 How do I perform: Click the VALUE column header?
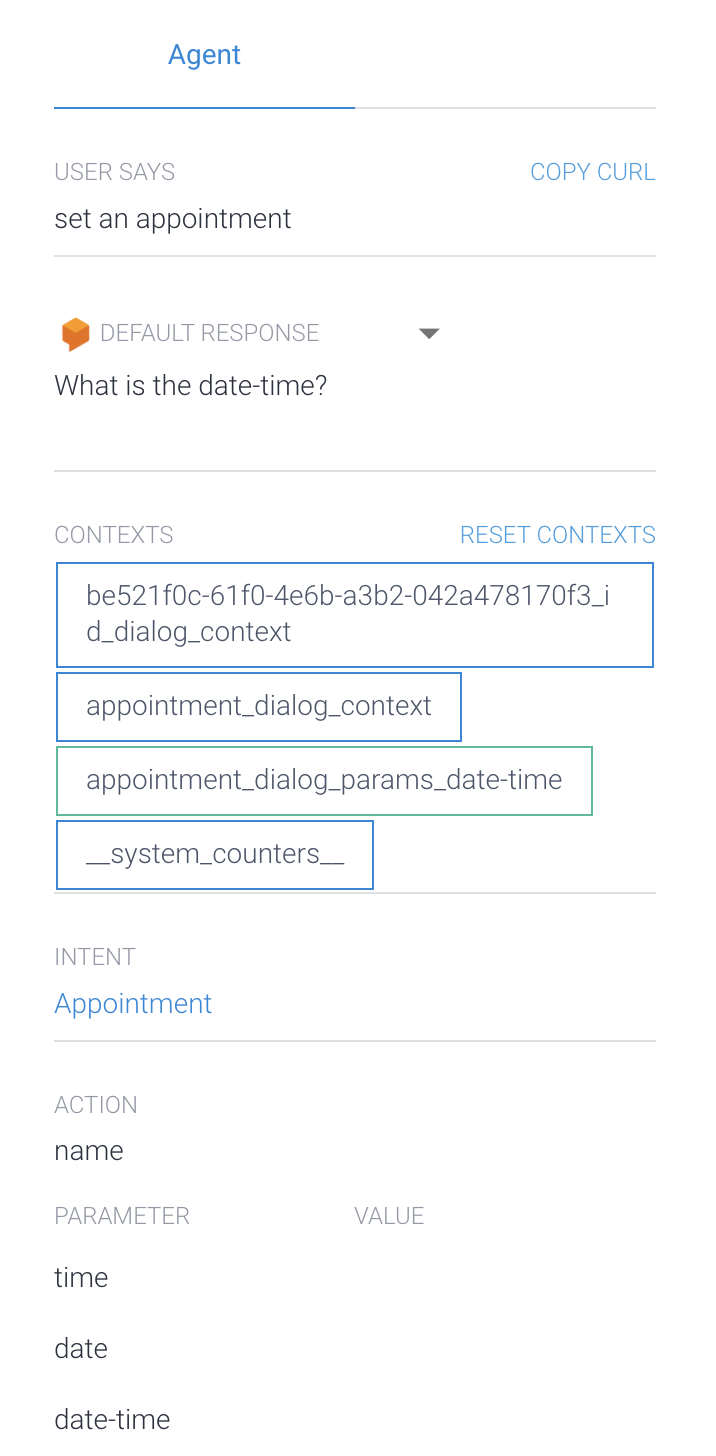[389, 1215]
